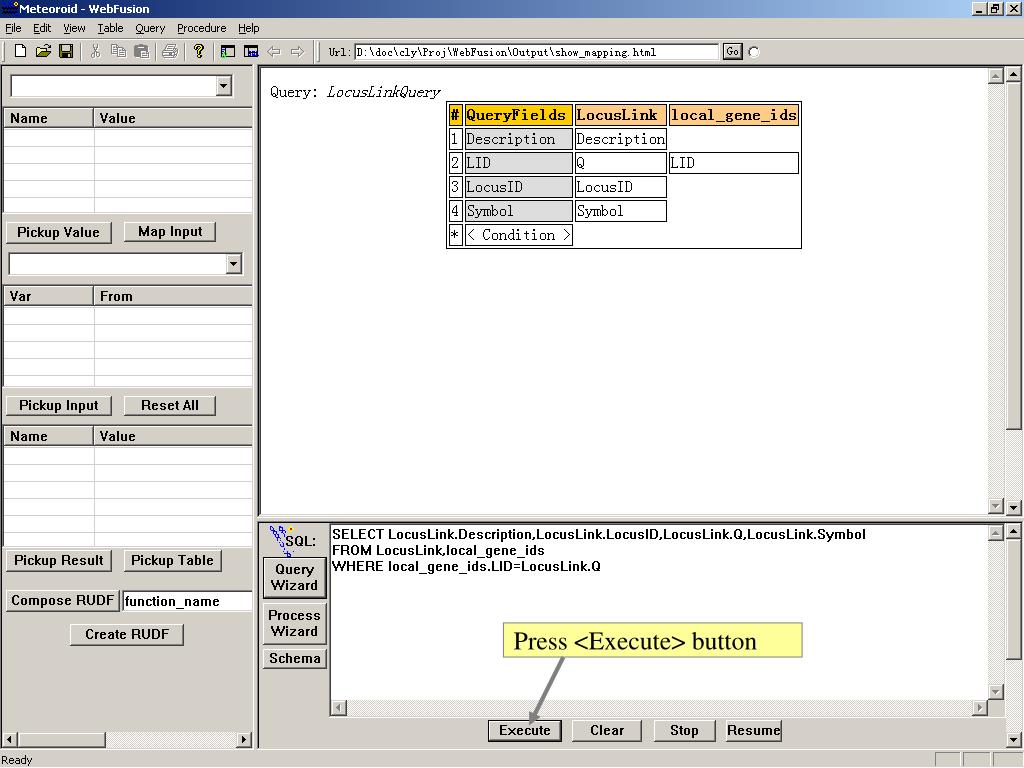
Task: Click the Map Input button
Action: pos(170,232)
